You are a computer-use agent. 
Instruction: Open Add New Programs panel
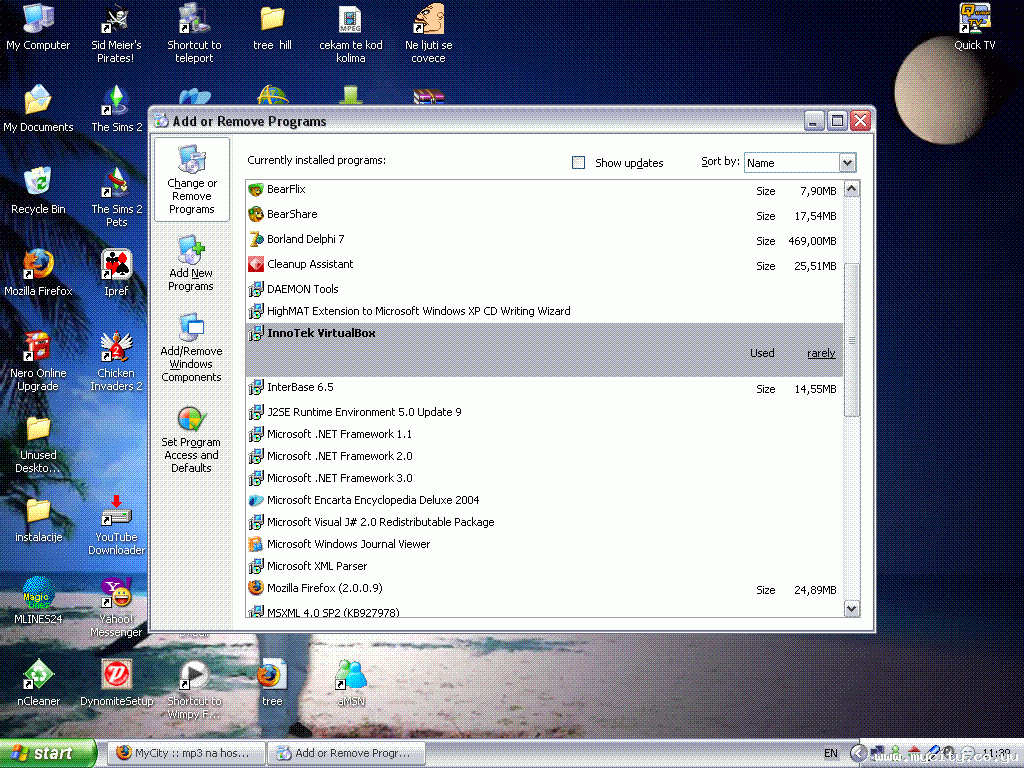(x=191, y=263)
